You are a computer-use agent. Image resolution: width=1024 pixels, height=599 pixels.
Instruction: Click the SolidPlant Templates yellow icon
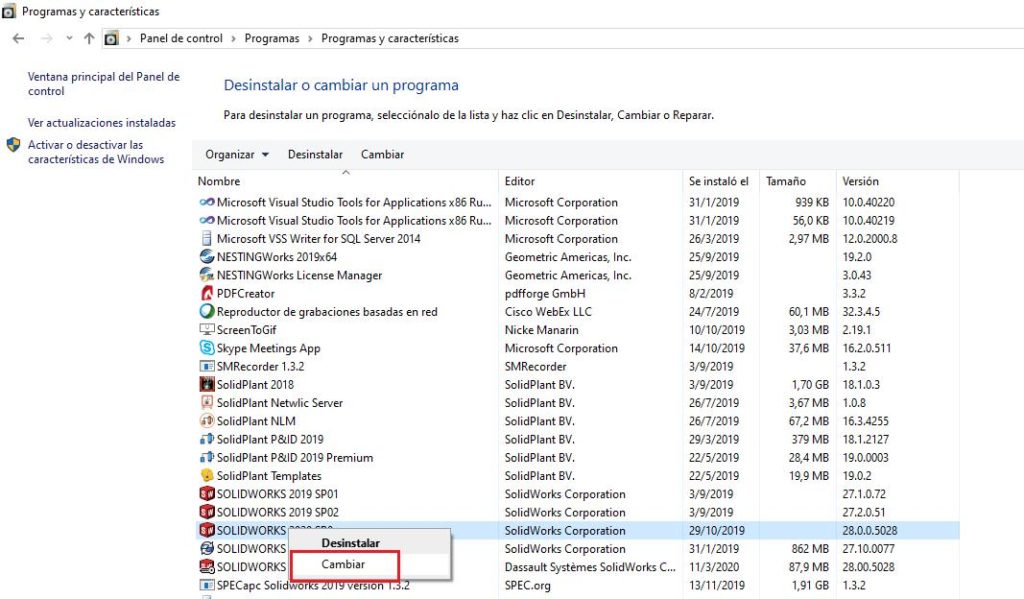pos(207,476)
